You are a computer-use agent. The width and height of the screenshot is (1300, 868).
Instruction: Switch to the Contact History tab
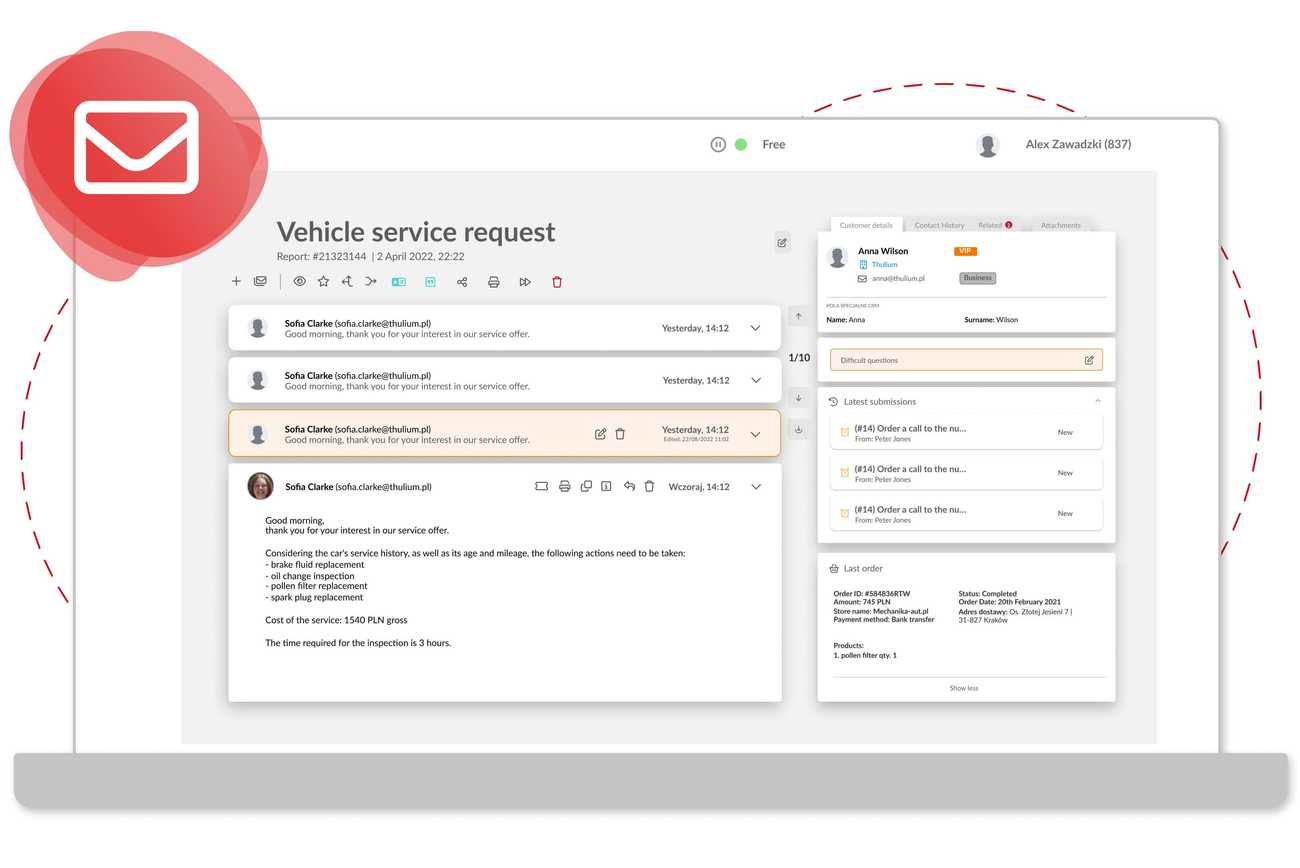[939, 225]
